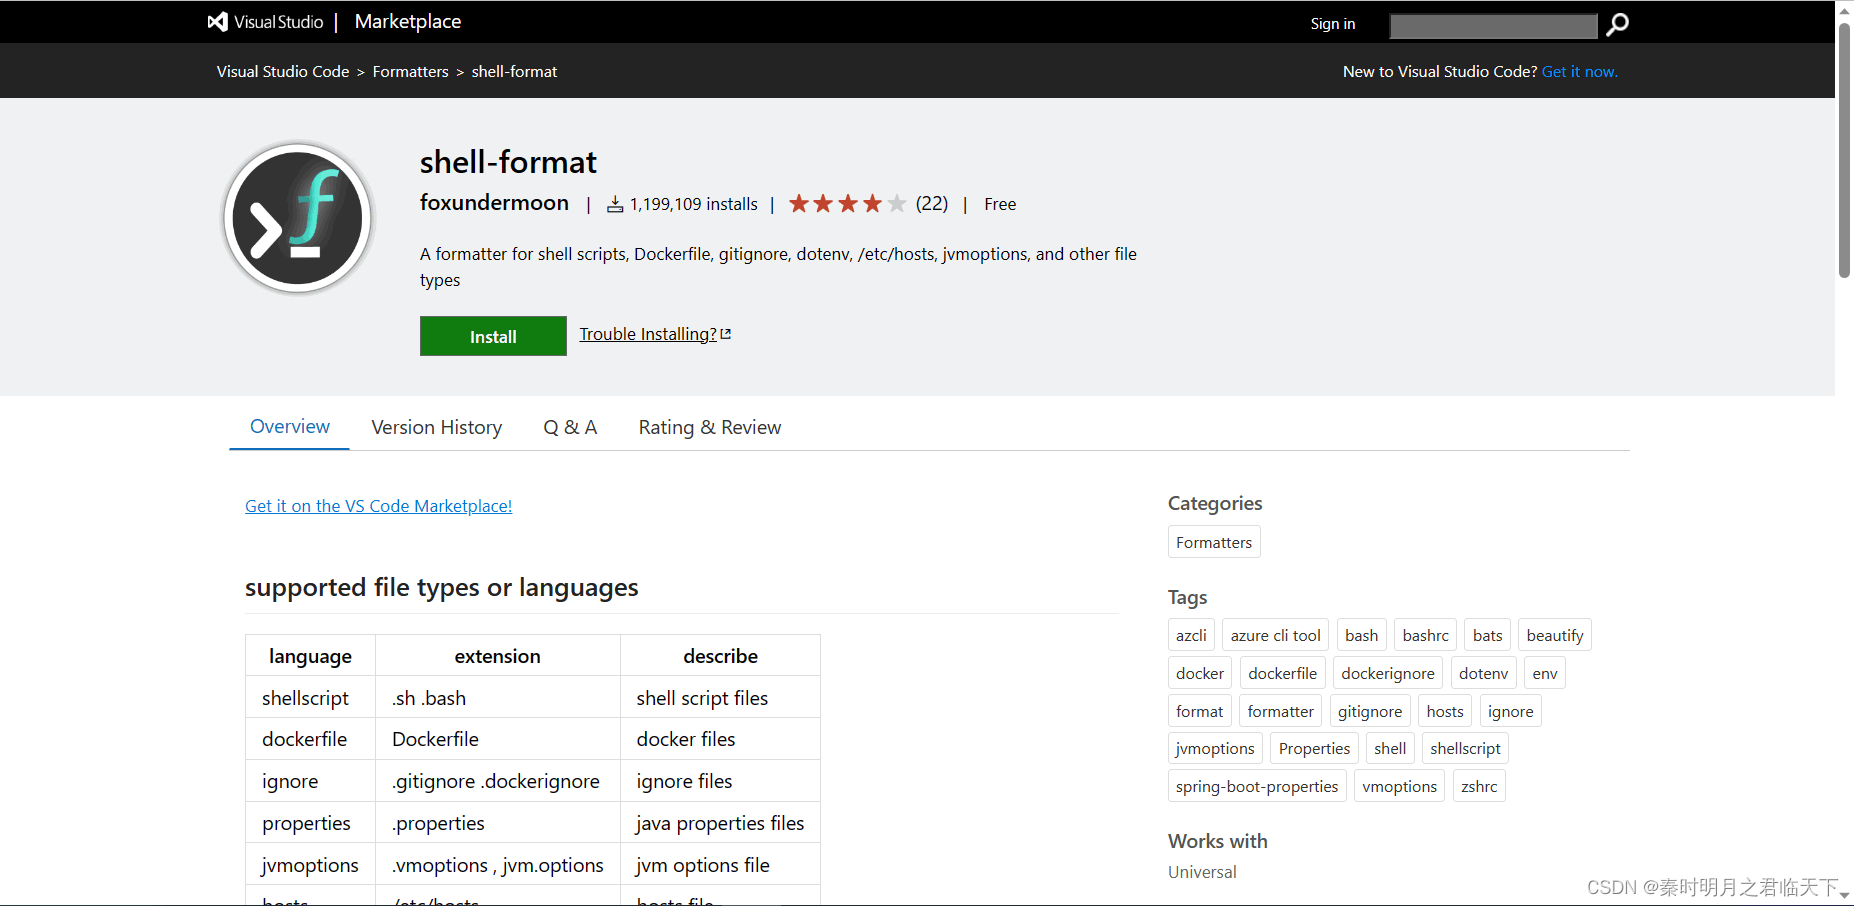Select the ignore tag
The width and height of the screenshot is (1854, 906).
1511,711
